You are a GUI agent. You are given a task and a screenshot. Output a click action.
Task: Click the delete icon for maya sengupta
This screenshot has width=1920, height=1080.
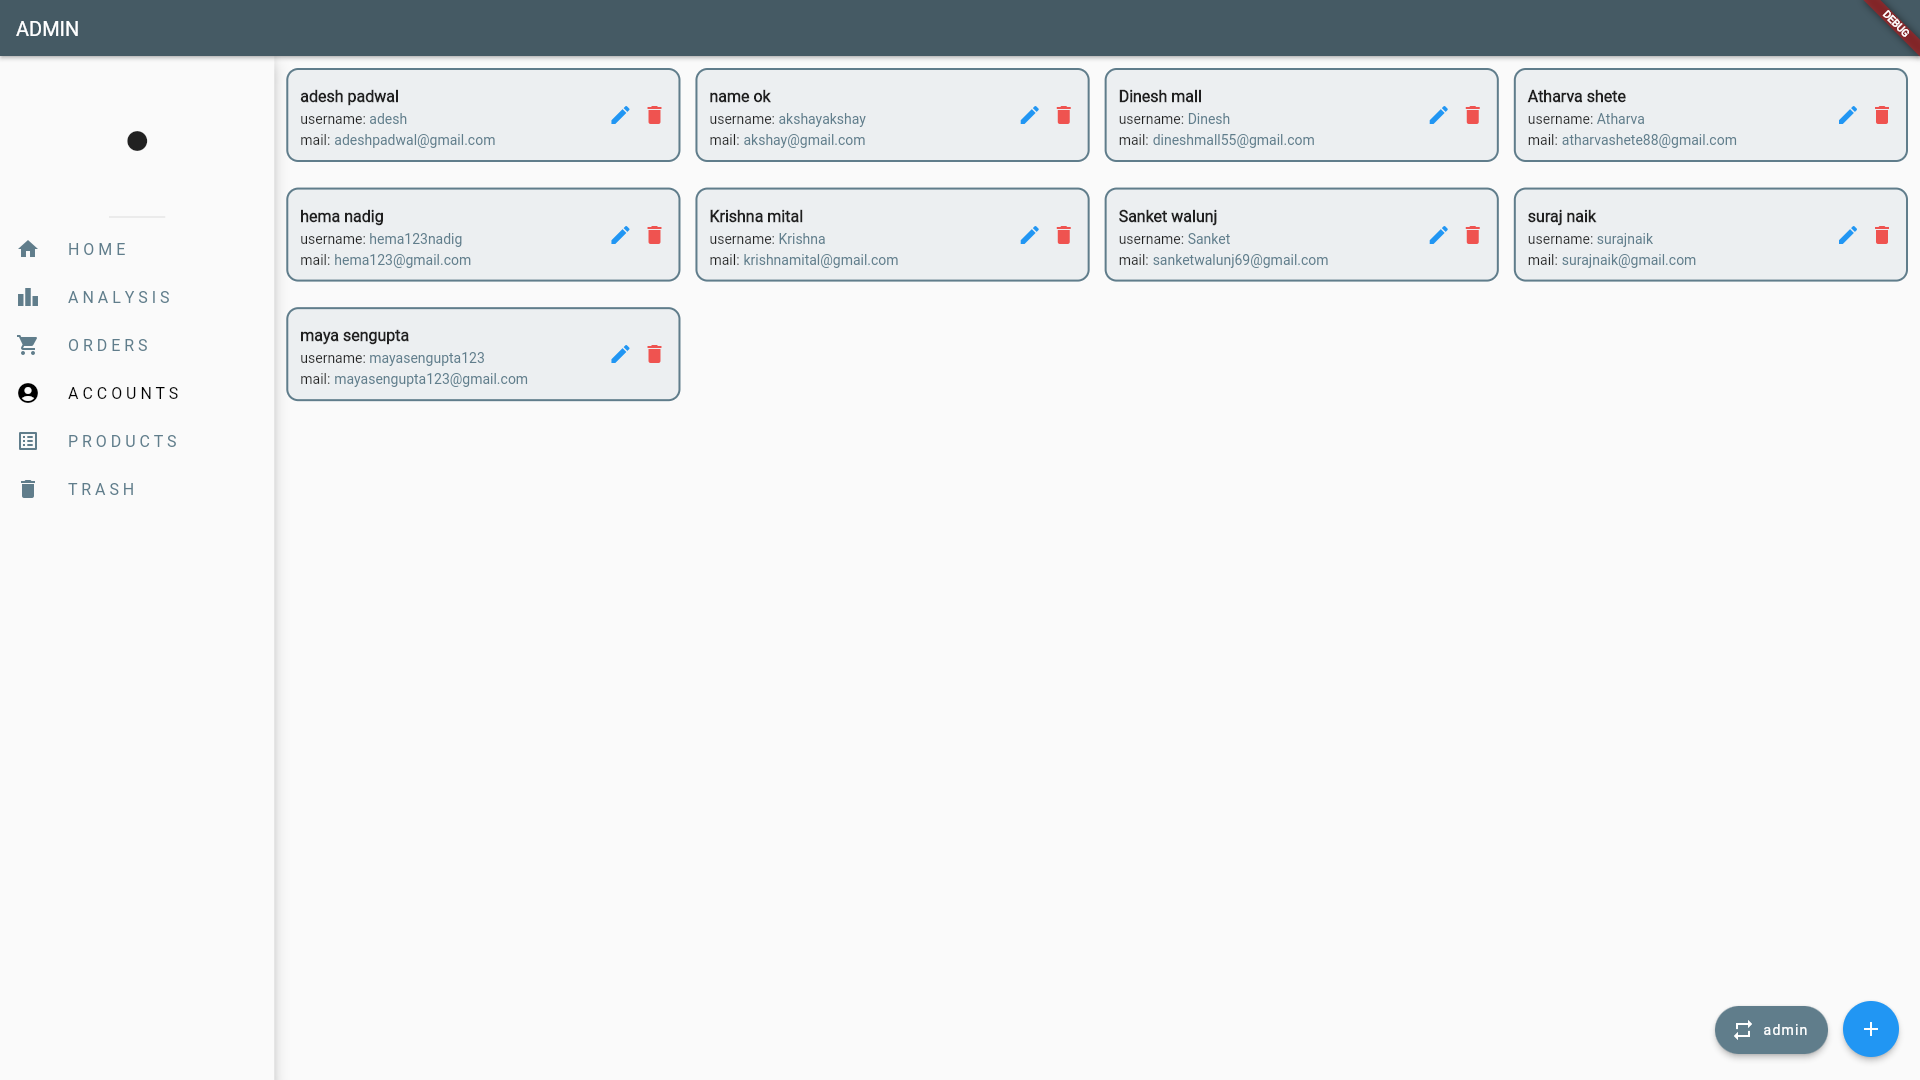(654, 355)
